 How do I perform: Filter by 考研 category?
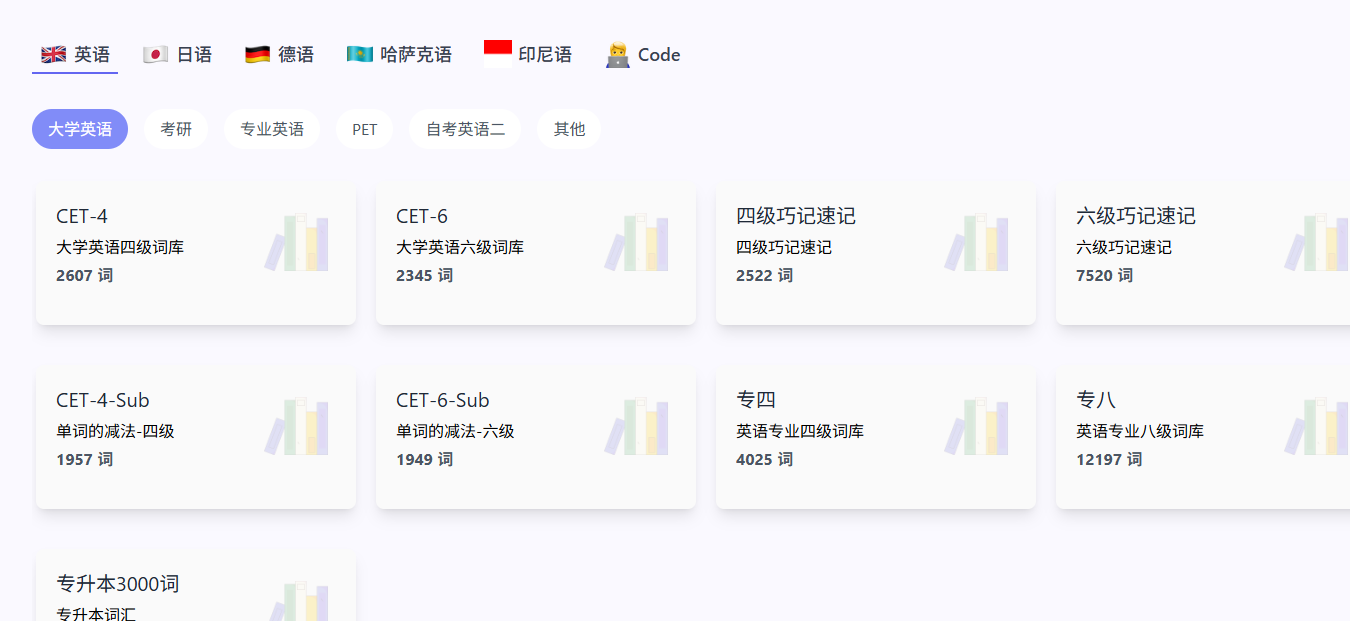(176, 129)
